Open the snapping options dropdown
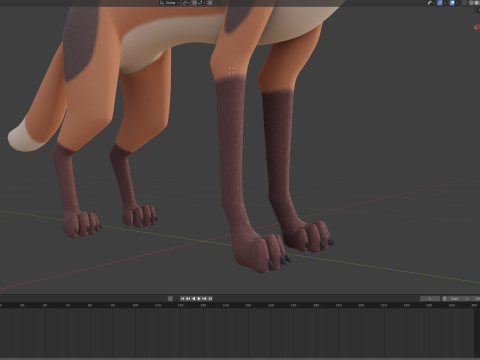The height and width of the screenshot is (360, 480). pos(202,3)
